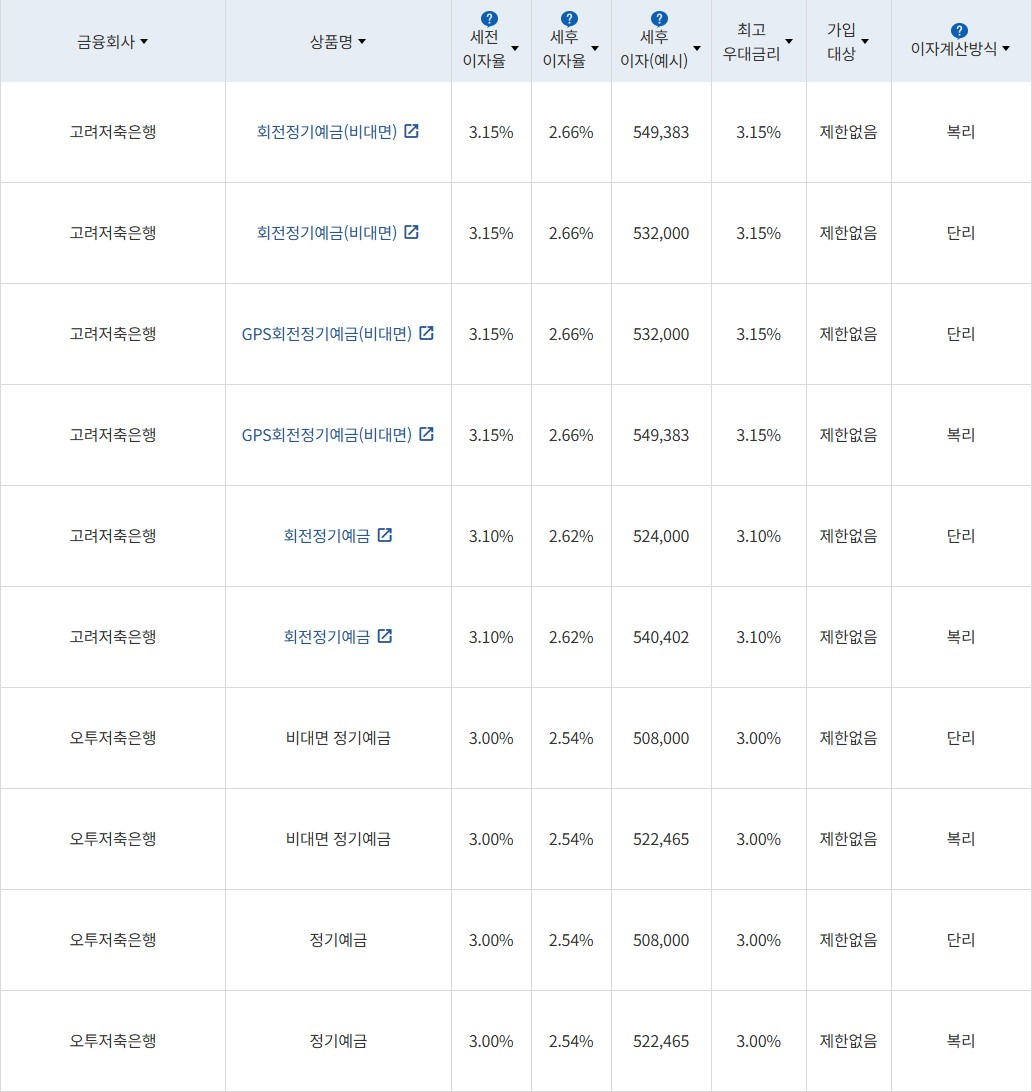Click external link icon beside GPS회전정기예금(비대면)
The width and height of the screenshot is (1032, 1092).
tap(428, 334)
